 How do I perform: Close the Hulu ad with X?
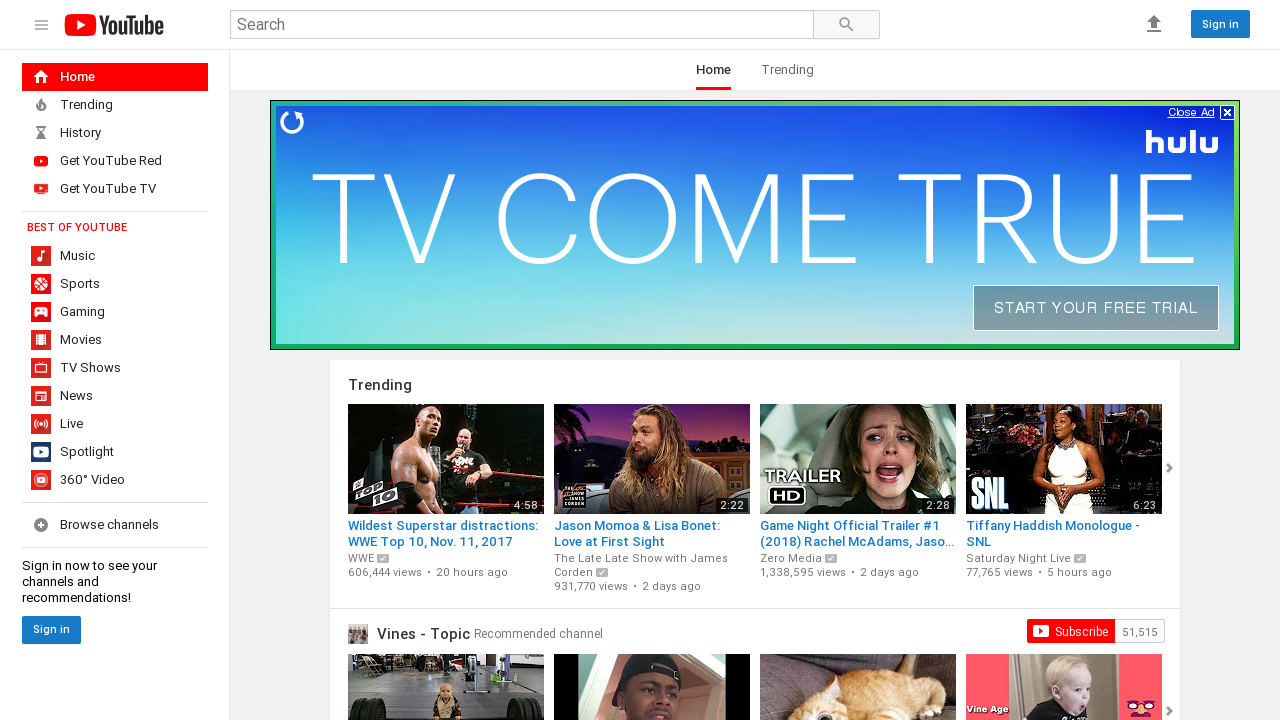[1227, 112]
